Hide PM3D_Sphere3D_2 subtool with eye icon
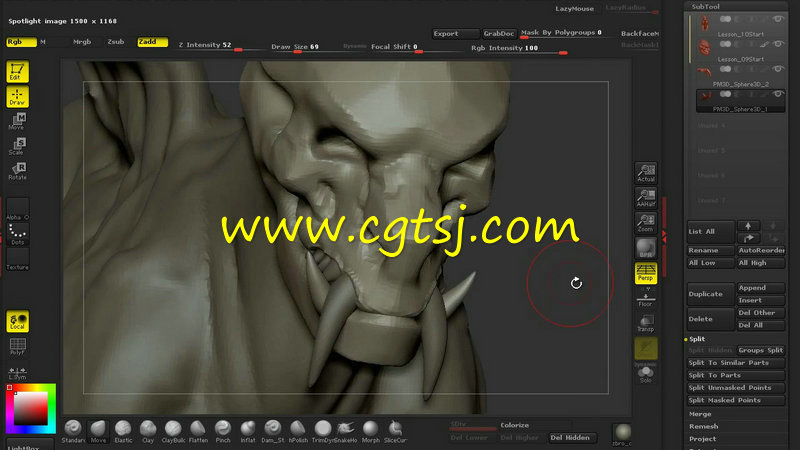This screenshot has width=800, height=450. 778,69
